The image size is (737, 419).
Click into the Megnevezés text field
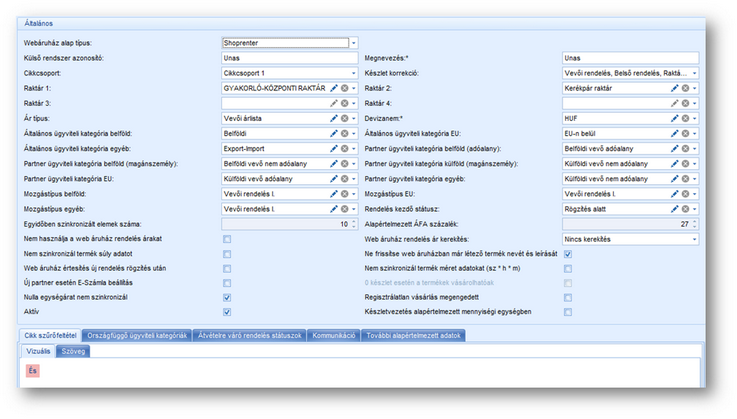pos(630,58)
